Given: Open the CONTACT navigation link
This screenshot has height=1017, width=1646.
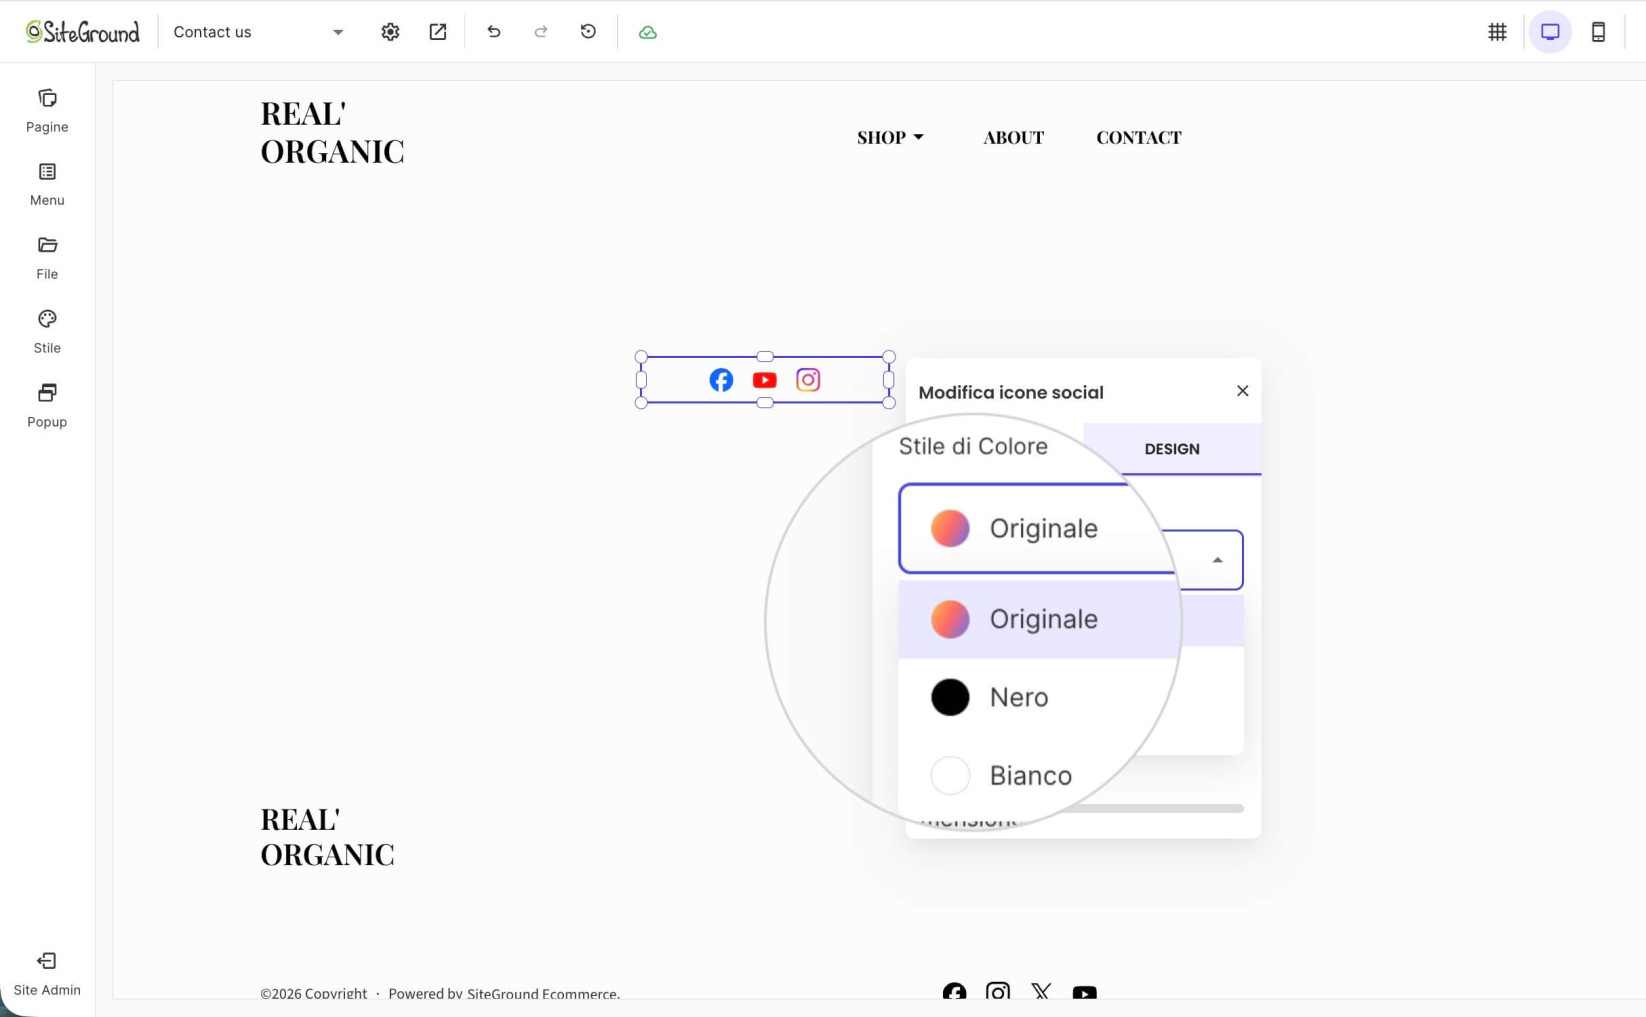Looking at the screenshot, I should point(1139,137).
